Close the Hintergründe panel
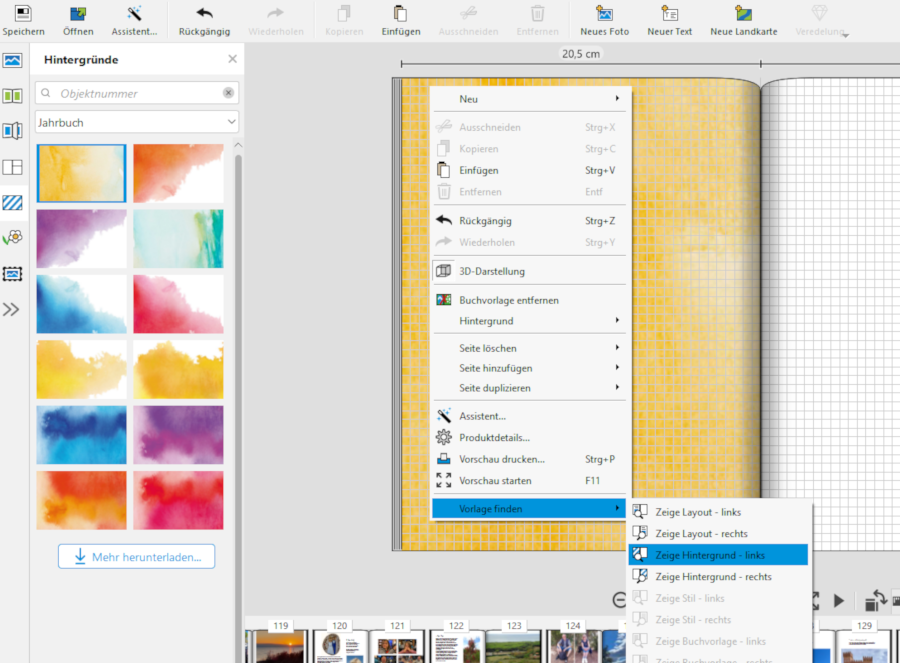The height and width of the screenshot is (663, 900). click(232, 59)
